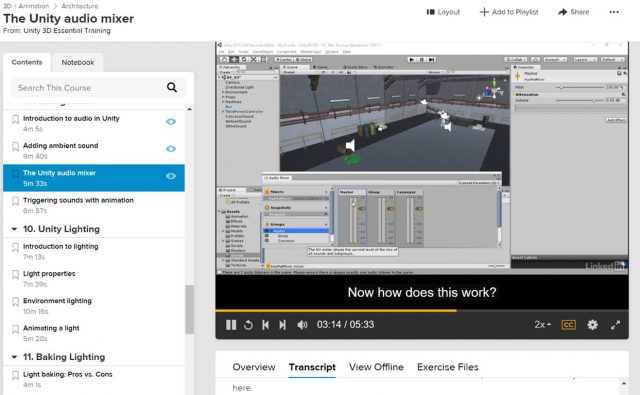Open the three-dot more options menu
This screenshot has width=640, height=395.
point(614,12)
